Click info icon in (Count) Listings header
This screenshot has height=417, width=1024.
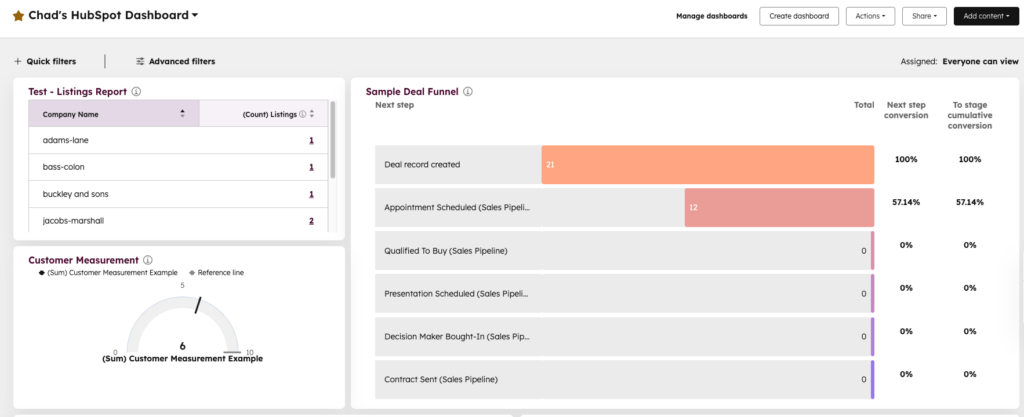pos(303,114)
